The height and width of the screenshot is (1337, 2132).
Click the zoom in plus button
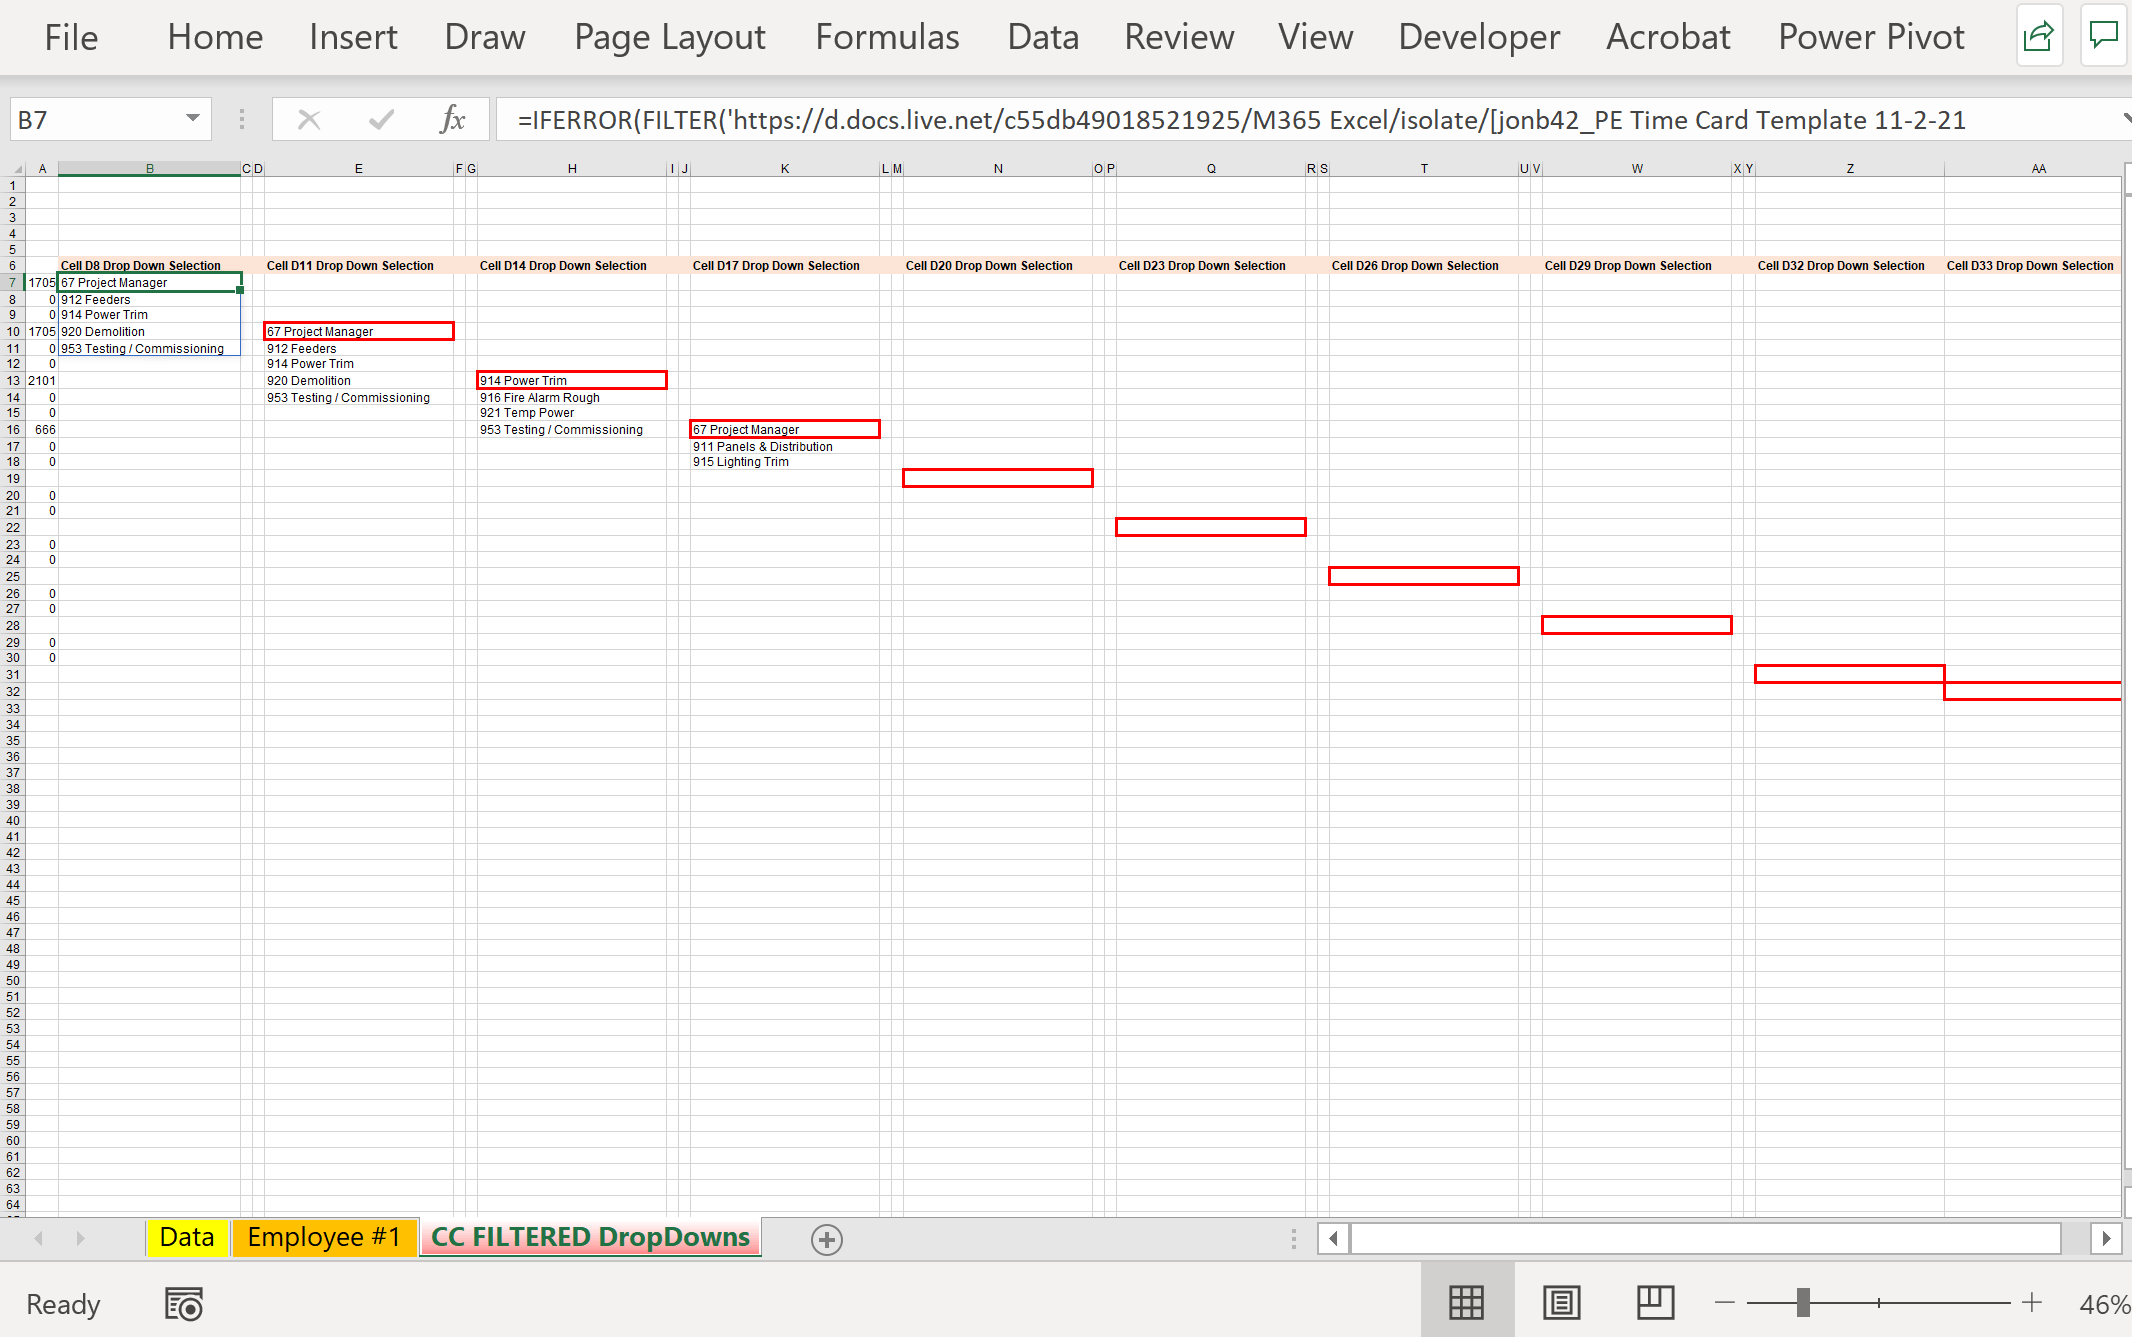pos(2031,1303)
